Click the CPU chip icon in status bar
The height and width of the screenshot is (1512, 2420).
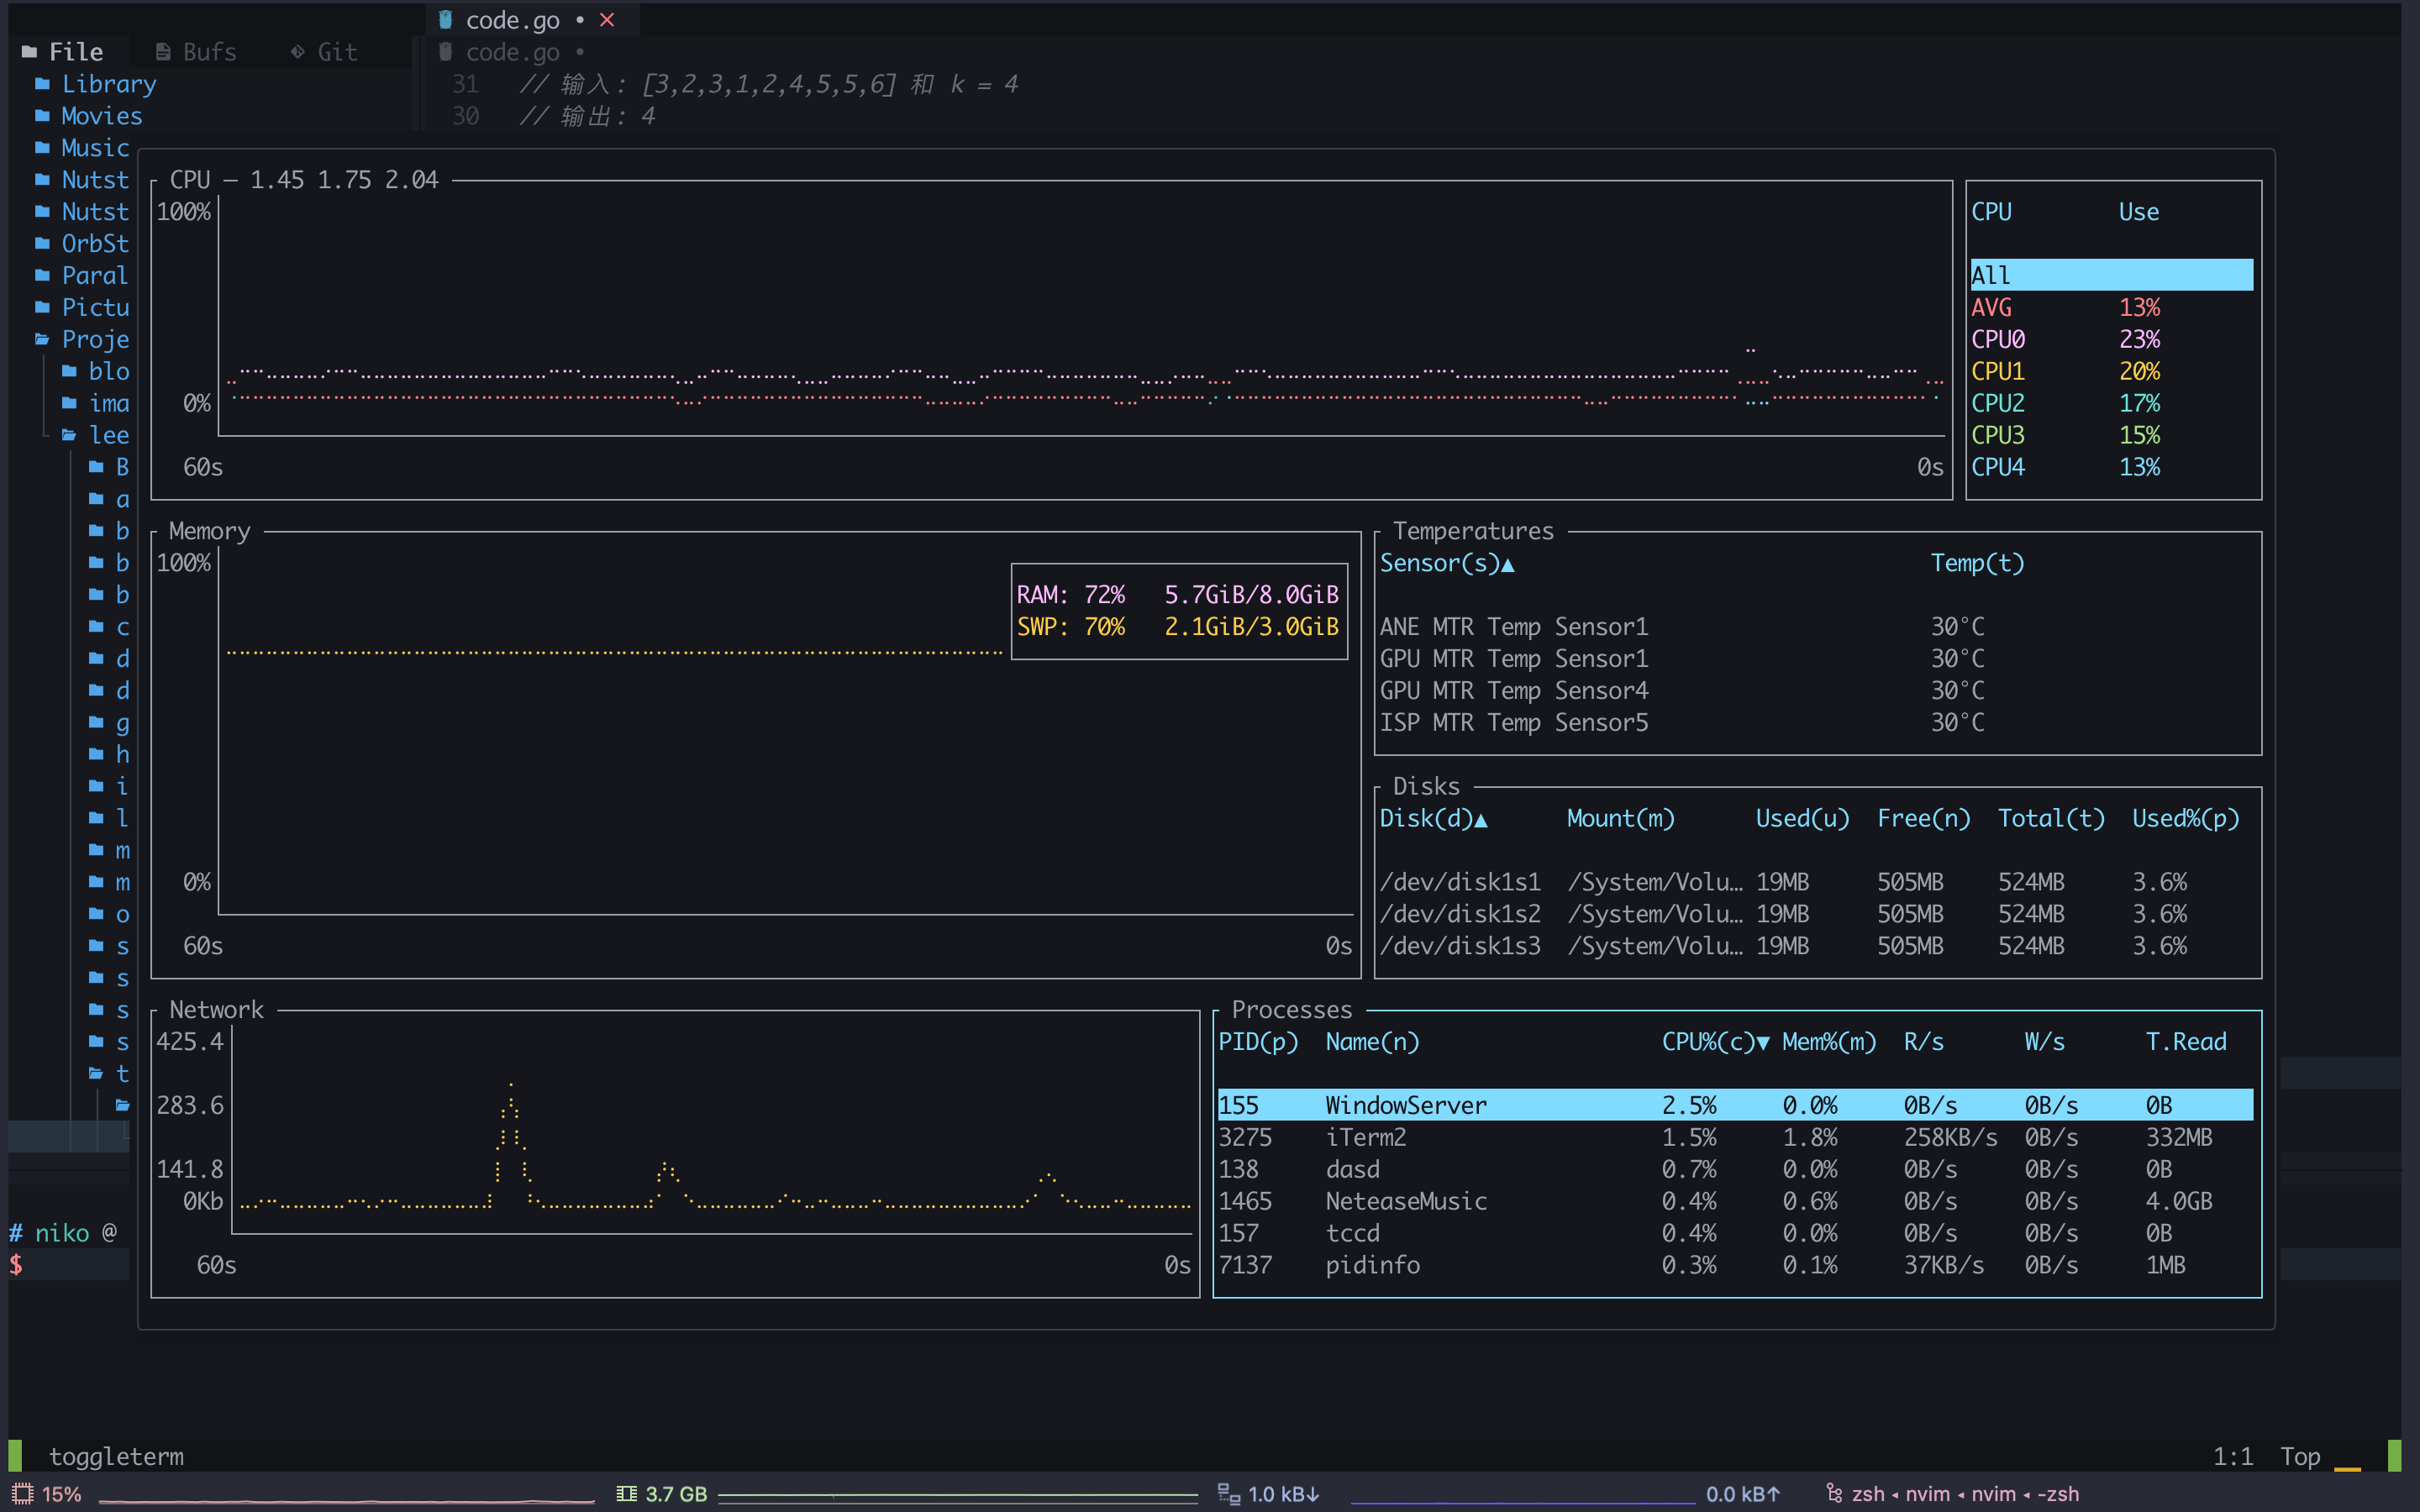click(x=22, y=1494)
